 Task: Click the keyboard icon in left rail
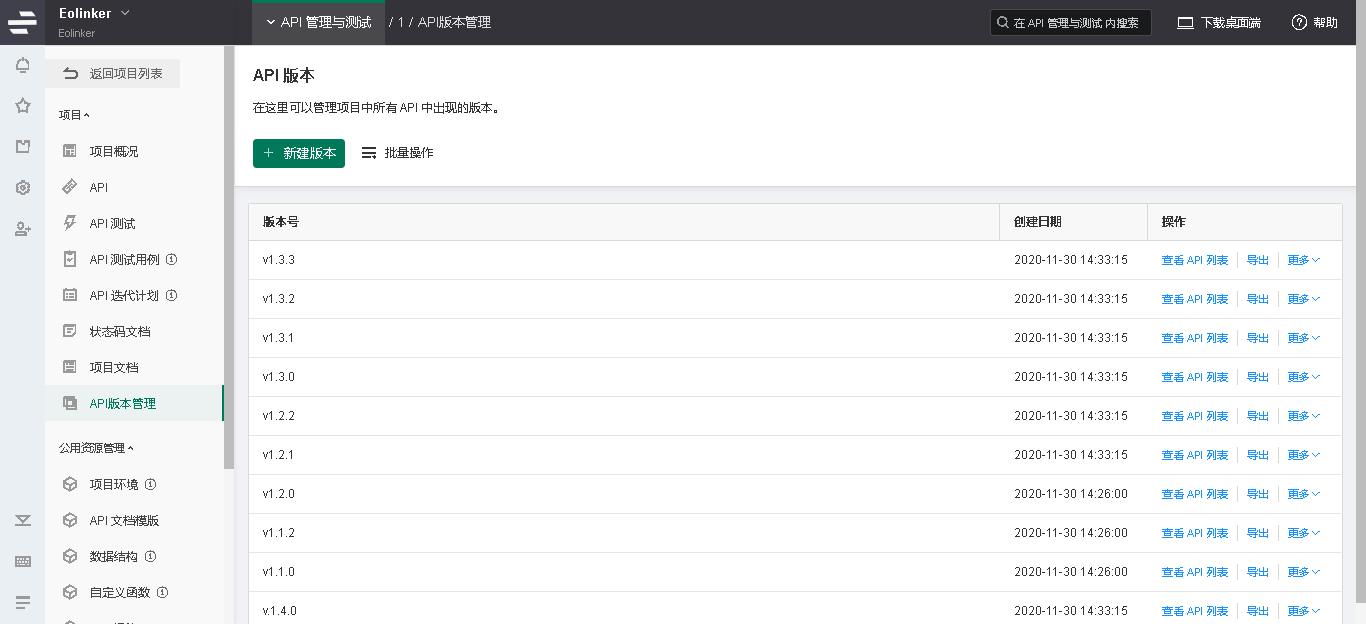pyautogui.click(x=22, y=561)
